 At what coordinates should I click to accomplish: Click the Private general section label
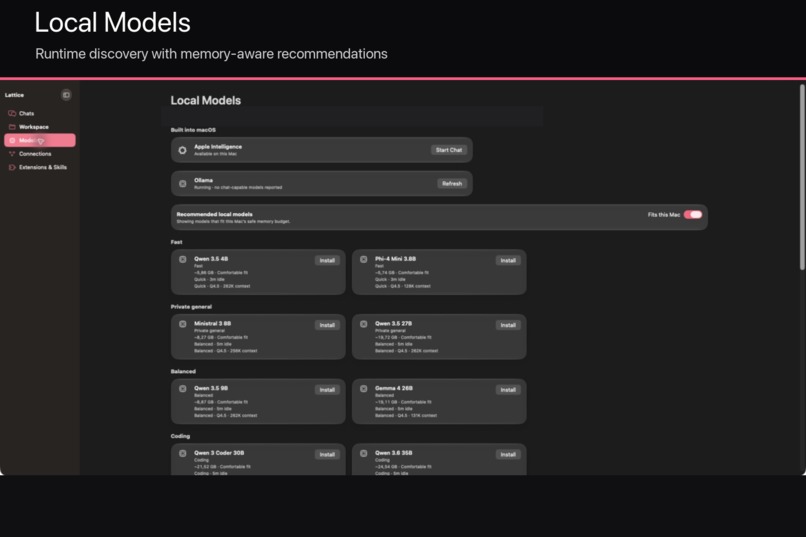coord(191,307)
